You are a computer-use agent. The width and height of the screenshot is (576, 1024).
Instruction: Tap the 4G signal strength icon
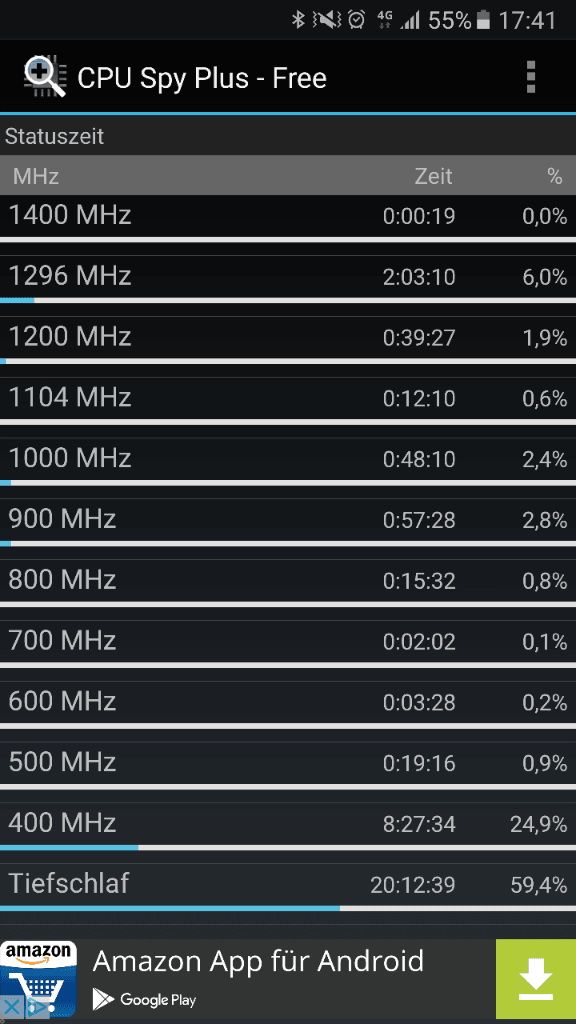coord(398,20)
